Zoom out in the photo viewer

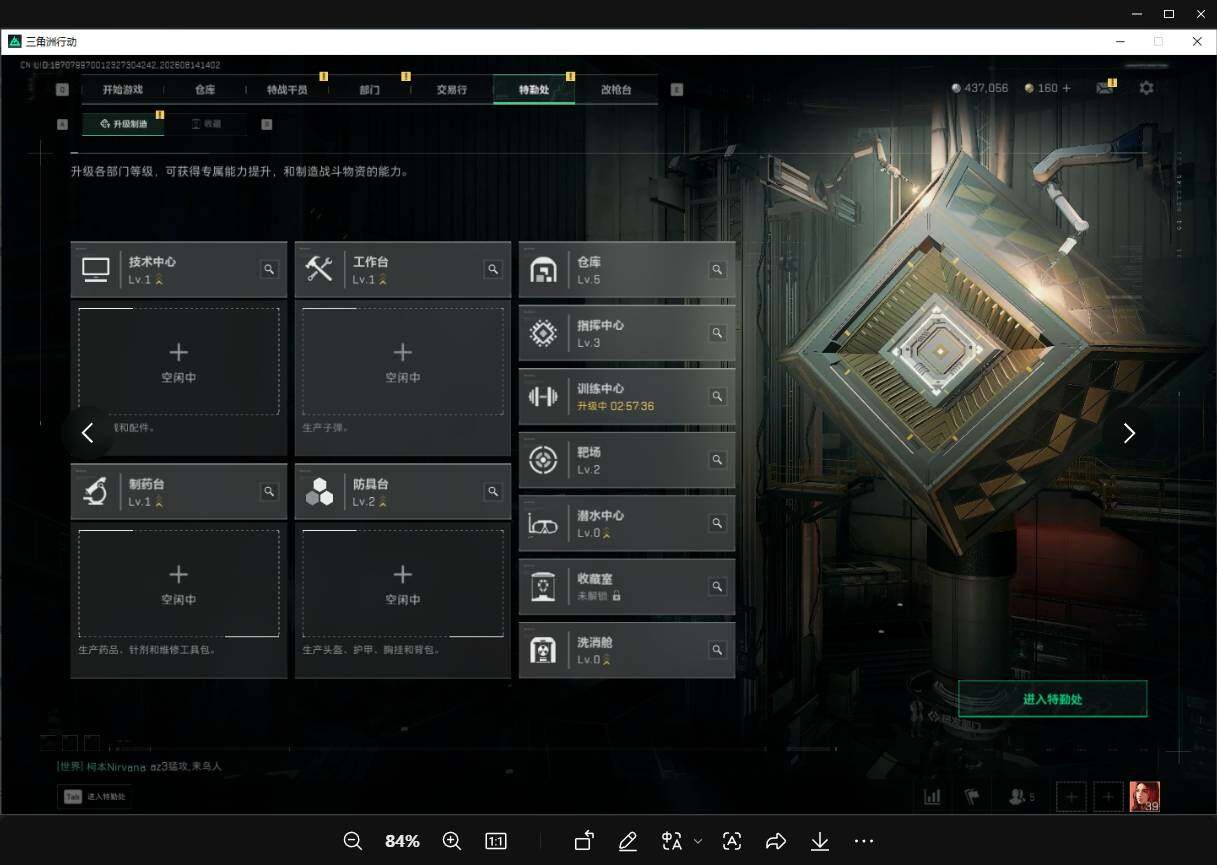tap(353, 841)
